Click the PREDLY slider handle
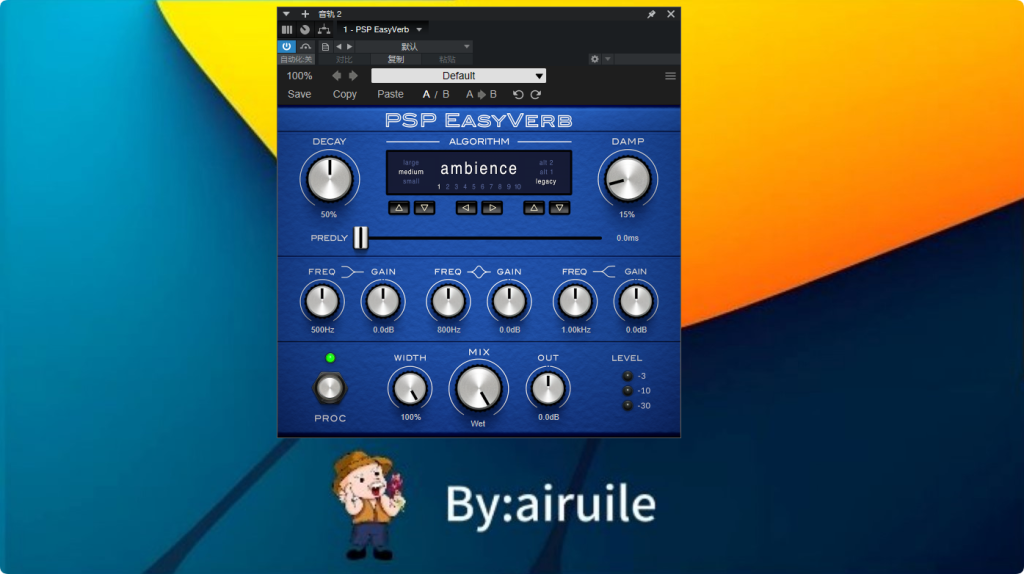Screen dimensions: 1024x574 [x=360, y=238]
